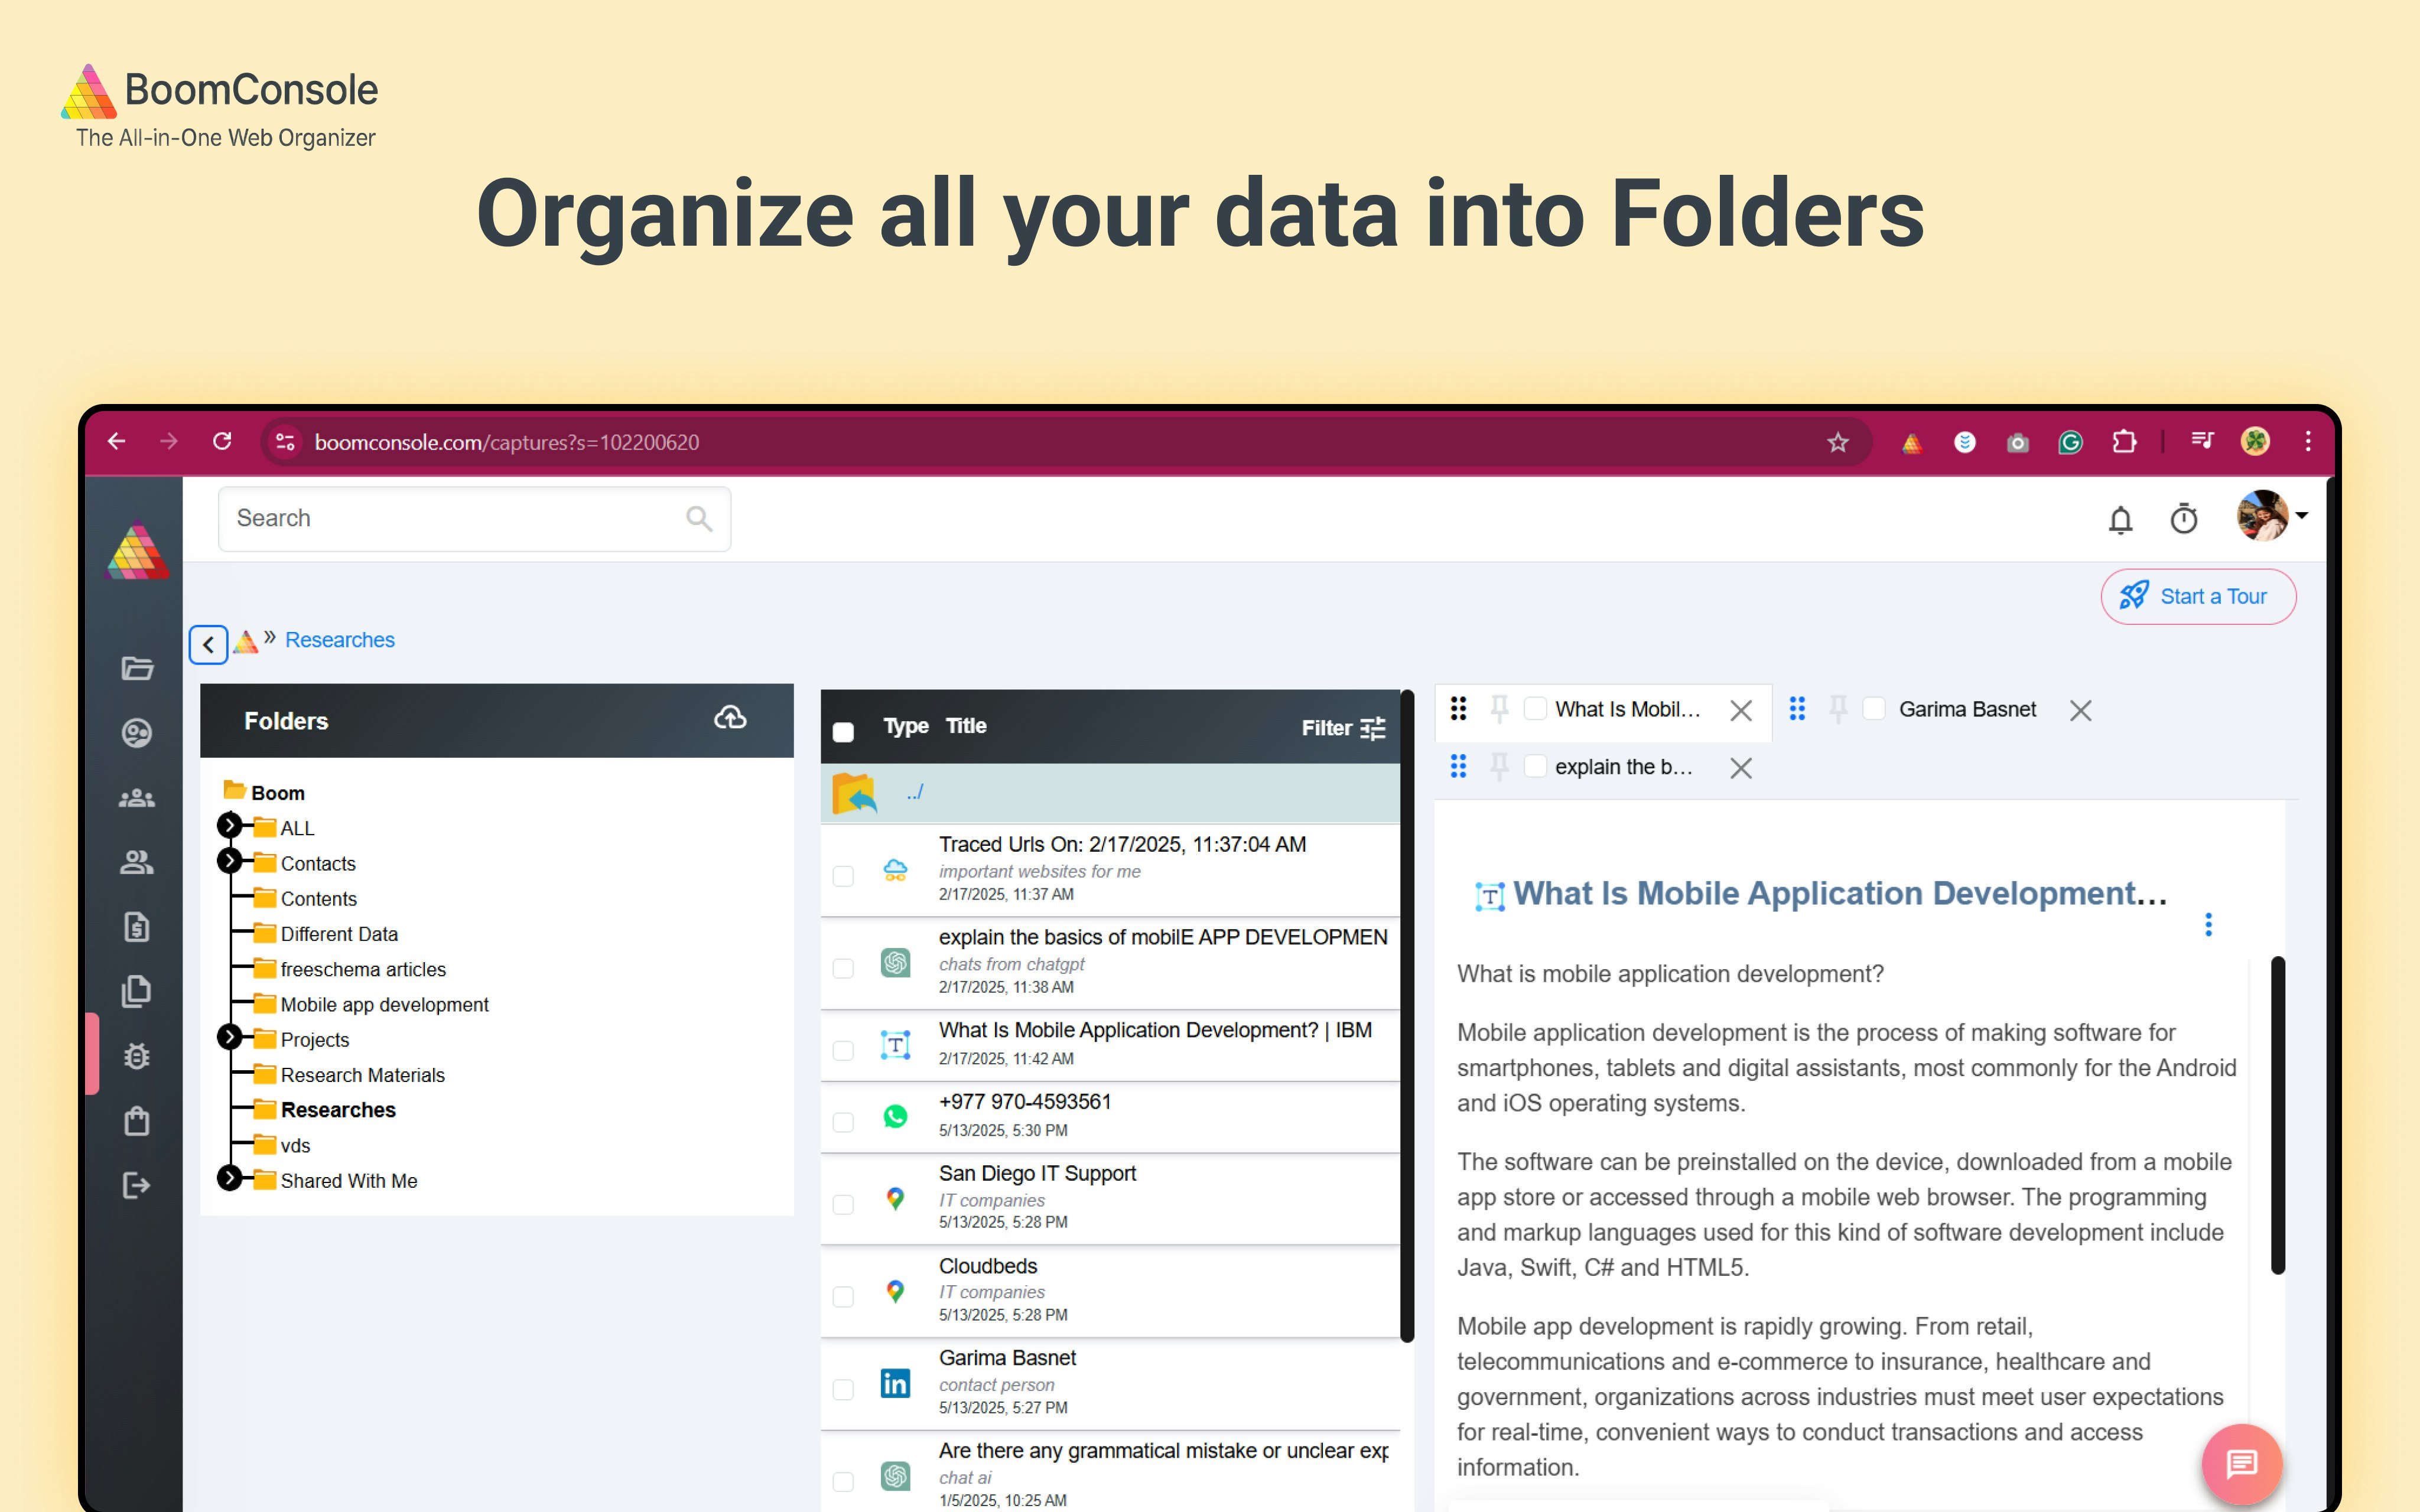Click the search magnifier icon
2420x1512 pixels.
click(x=699, y=518)
